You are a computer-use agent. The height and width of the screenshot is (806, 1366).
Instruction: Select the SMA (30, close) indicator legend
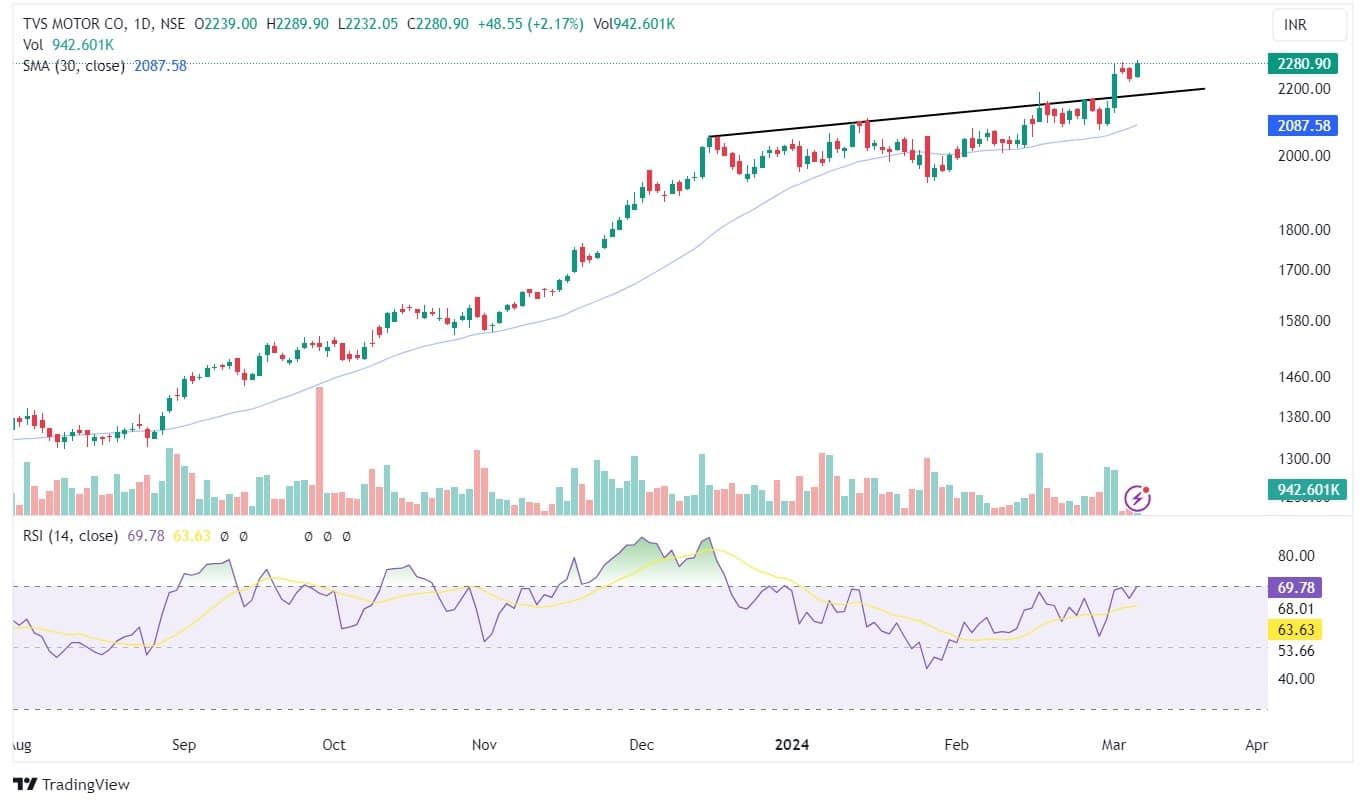(x=74, y=66)
